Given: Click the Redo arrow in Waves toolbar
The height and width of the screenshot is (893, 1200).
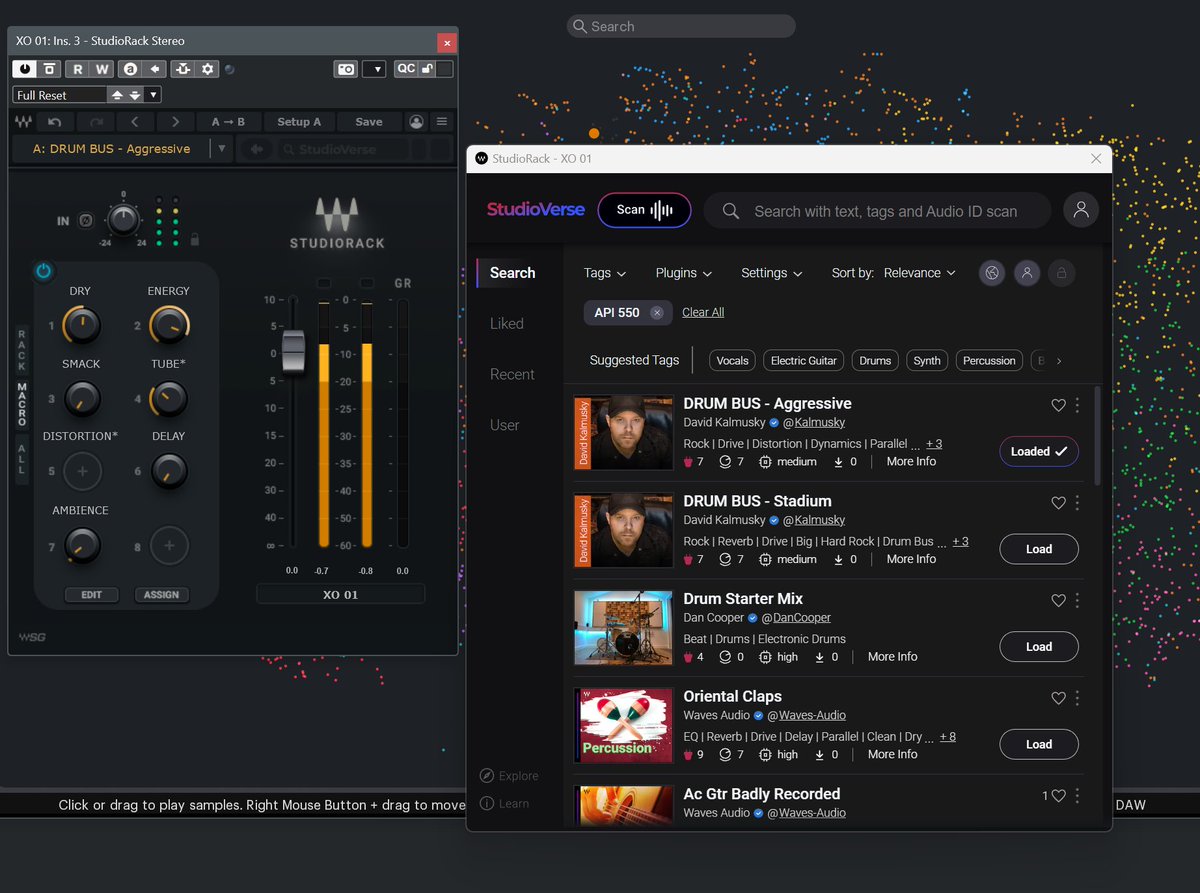Looking at the screenshot, I should (97, 122).
